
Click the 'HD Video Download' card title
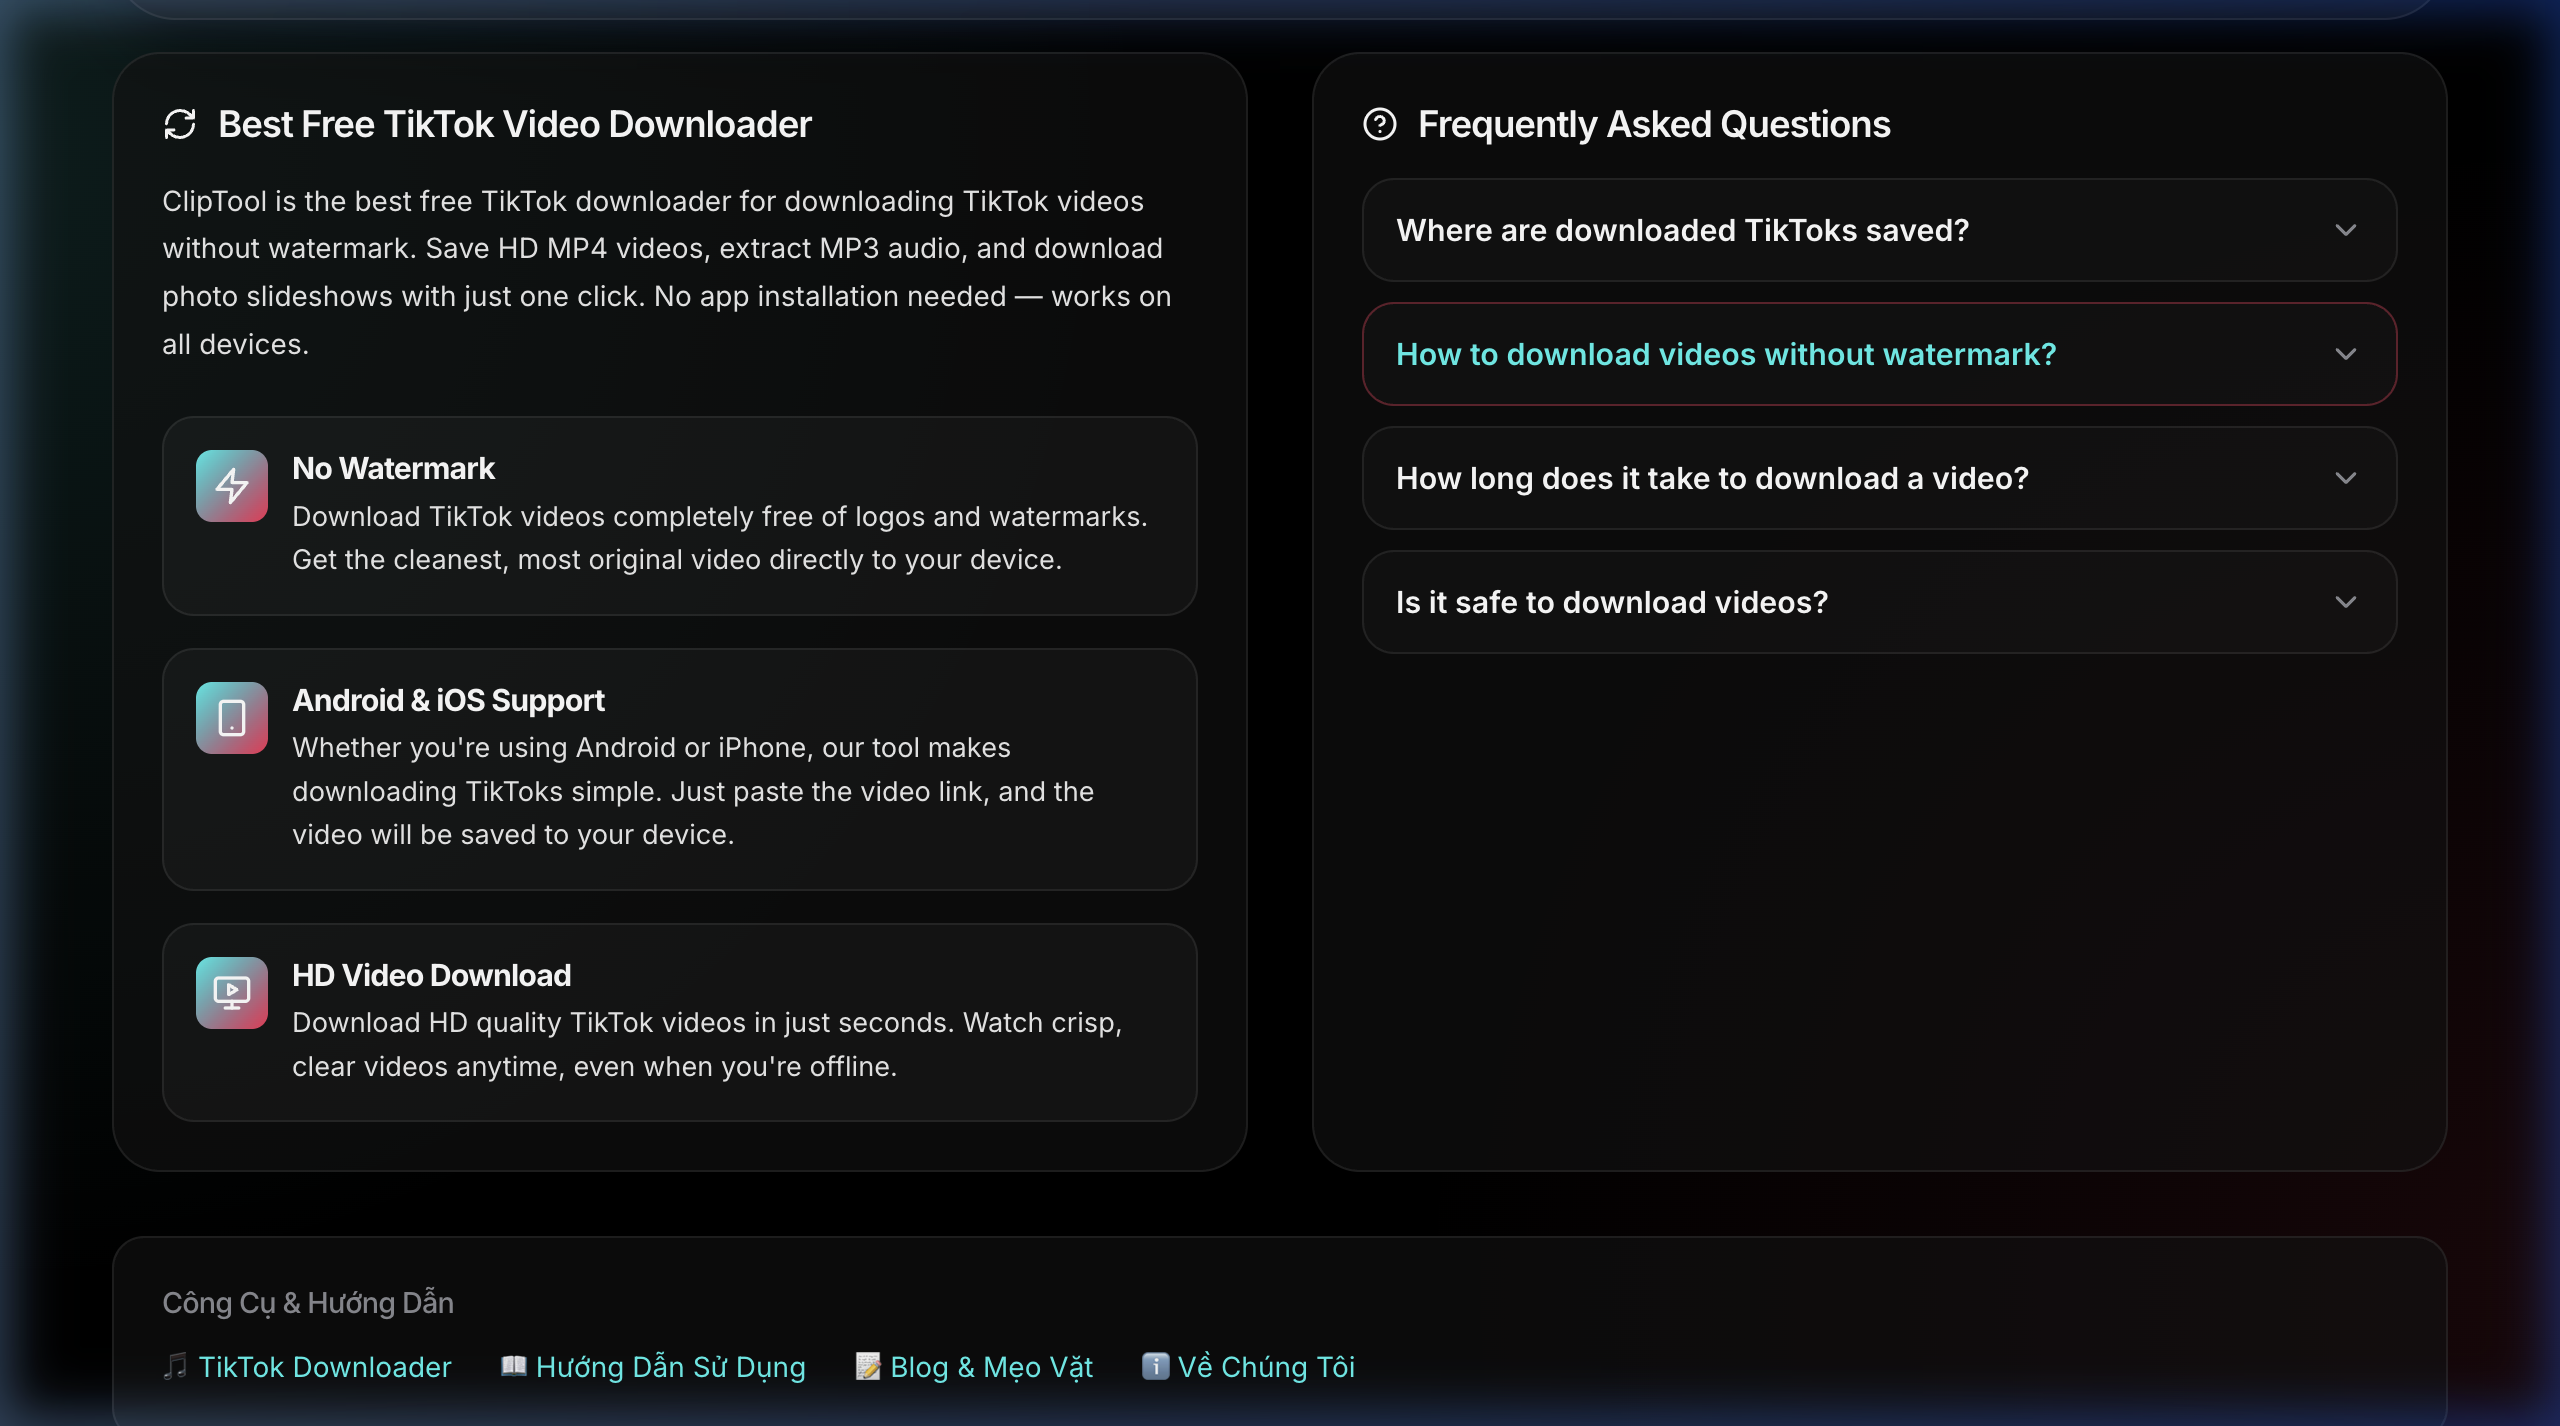pos(431,976)
